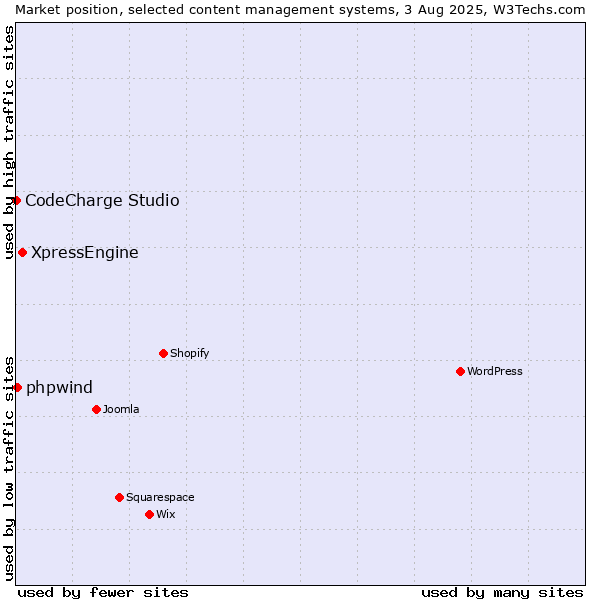The height and width of the screenshot is (600, 600).
Task: Click the 'Squarespace' label text
Action: tap(160, 497)
